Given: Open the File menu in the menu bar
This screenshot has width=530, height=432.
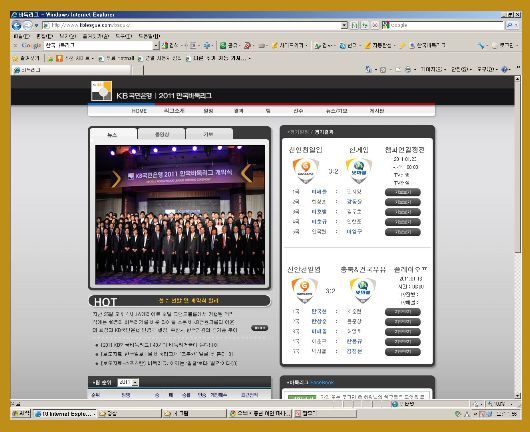Looking at the screenshot, I should tap(22, 36).
